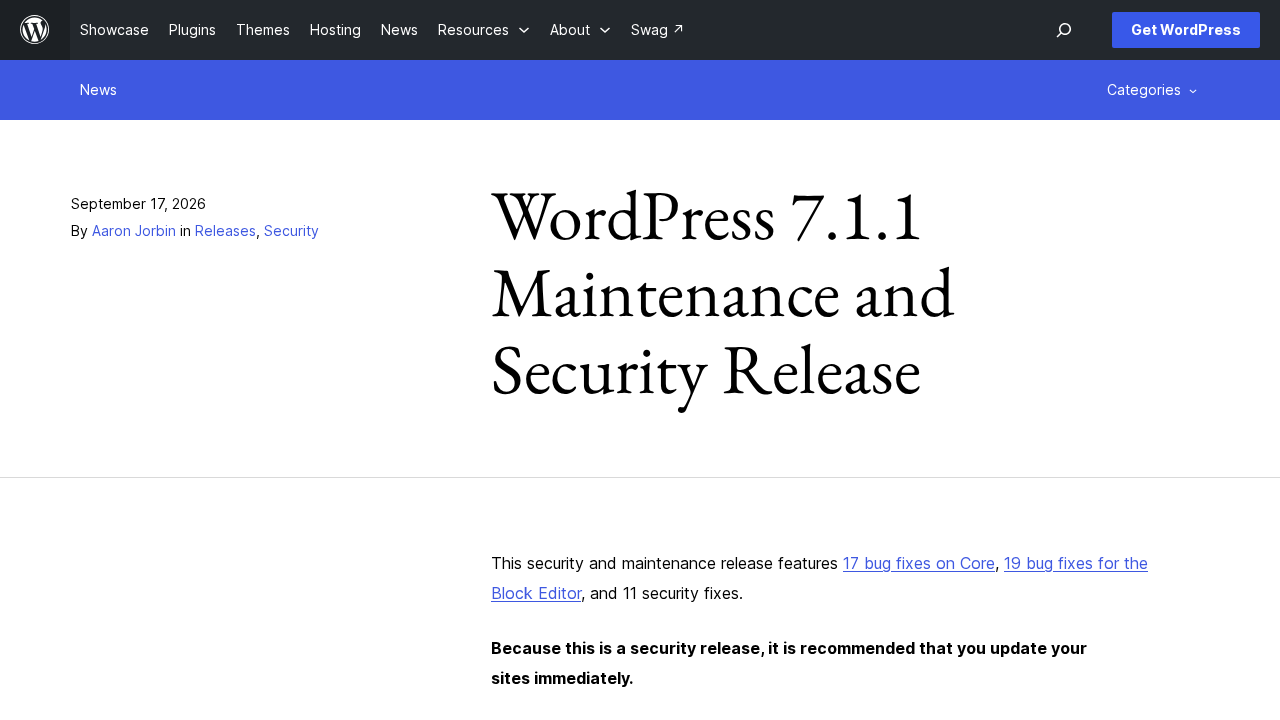The width and height of the screenshot is (1280, 720).
Task: Expand the Resources submenu chevron
Action: tap(524, 30)
